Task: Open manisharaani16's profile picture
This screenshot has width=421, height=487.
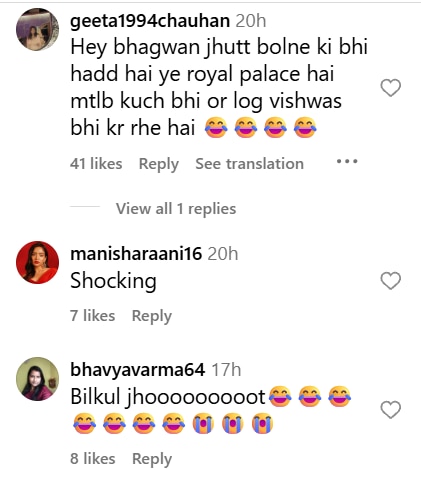Action: click(38, 262)
